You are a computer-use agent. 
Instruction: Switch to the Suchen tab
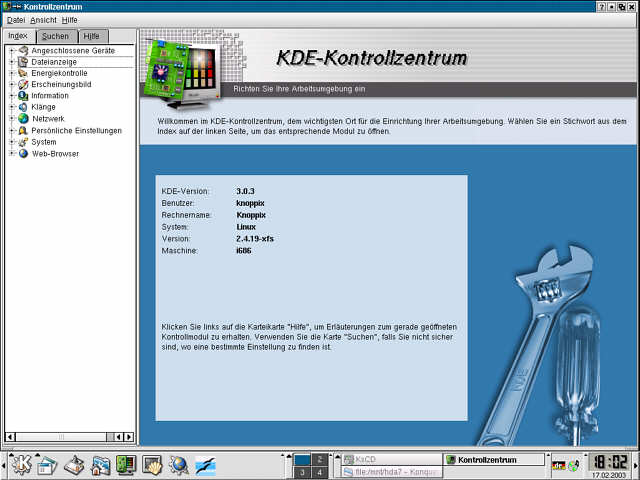click(x=56, y=36)
